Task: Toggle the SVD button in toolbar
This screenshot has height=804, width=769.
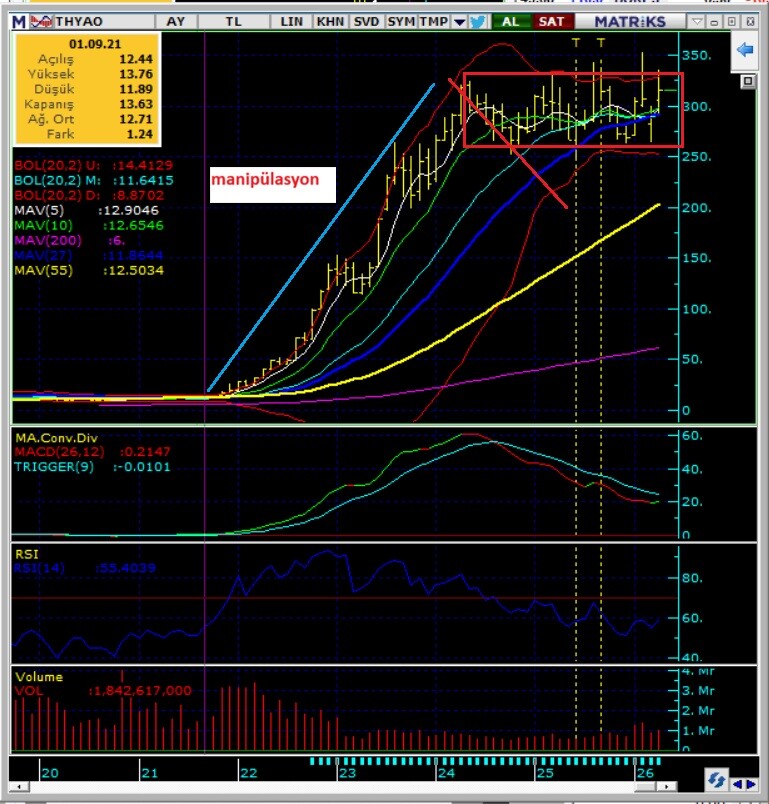Action: [366, 21]
